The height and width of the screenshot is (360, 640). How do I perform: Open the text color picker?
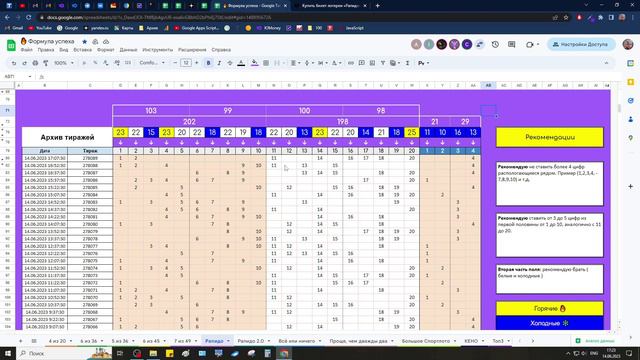pyautogui.click(x=241, y=63)
